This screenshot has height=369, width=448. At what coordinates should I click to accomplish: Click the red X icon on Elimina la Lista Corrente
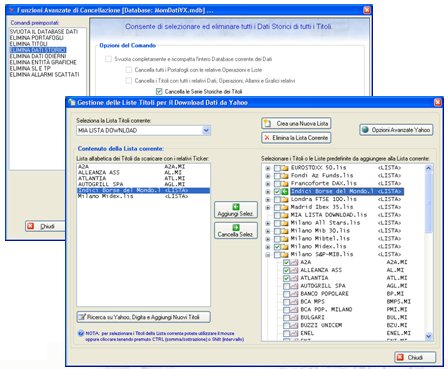click(x=267, y=138)
